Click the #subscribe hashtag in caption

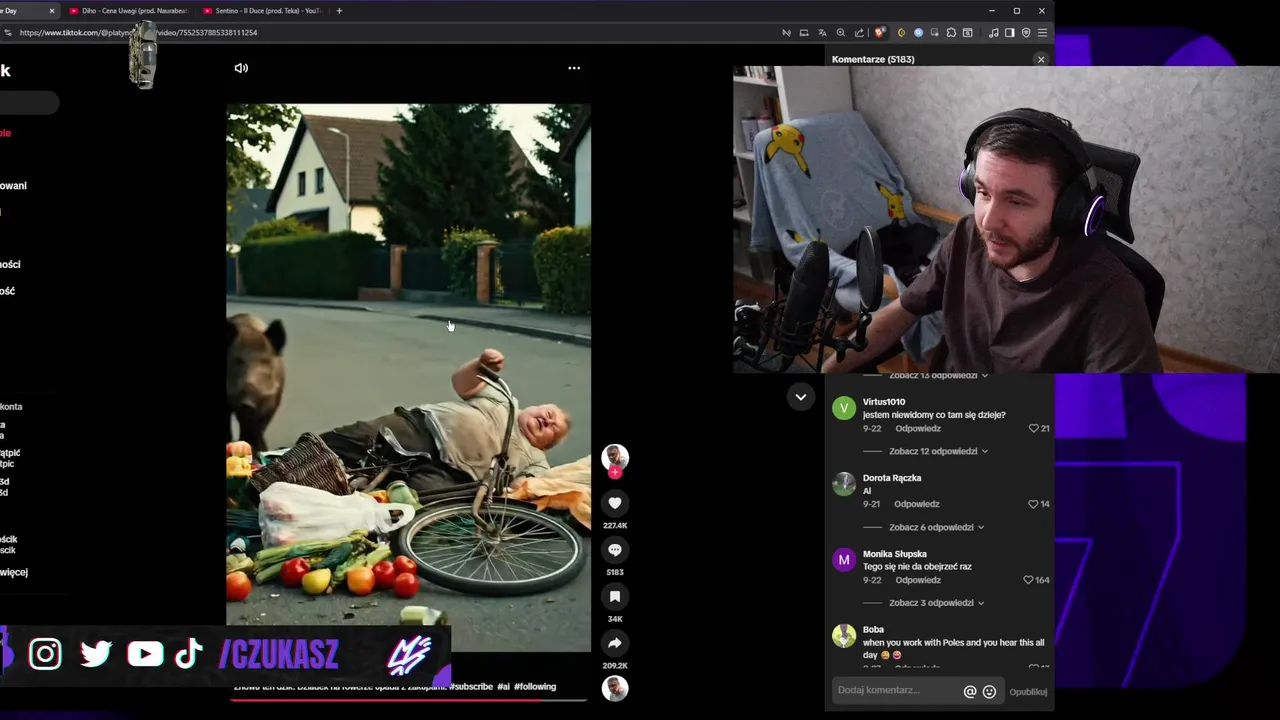tap(471, 687)
